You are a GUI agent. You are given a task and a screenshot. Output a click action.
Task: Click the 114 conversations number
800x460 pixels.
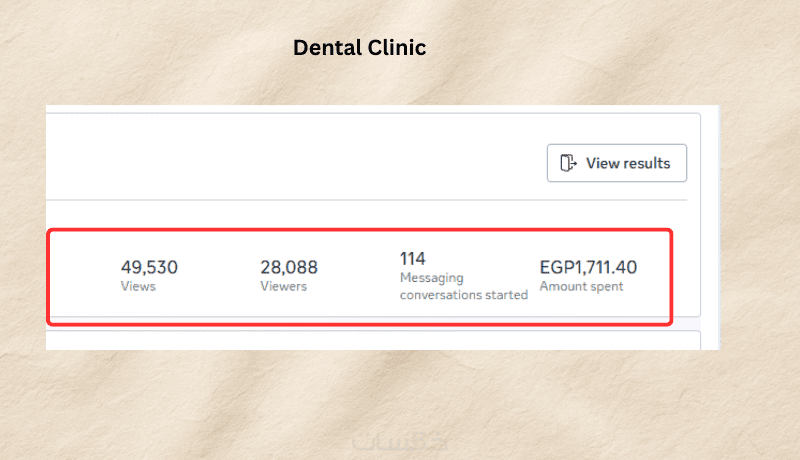(413, 258)
